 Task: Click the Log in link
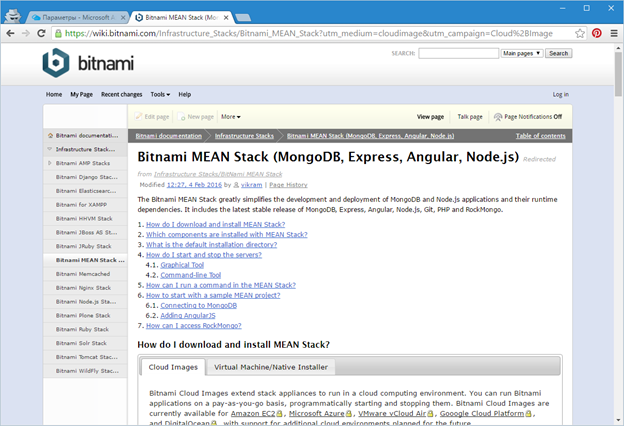560,94
